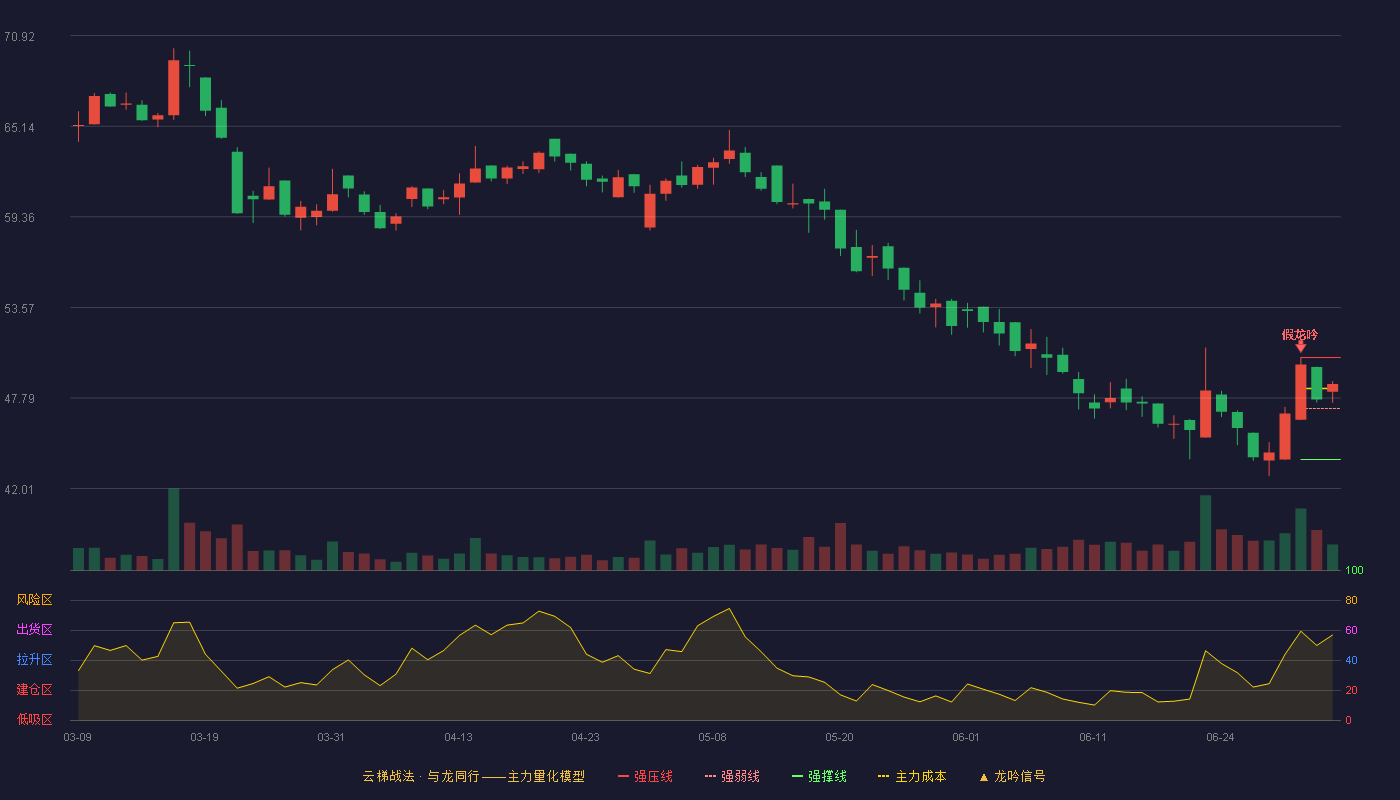Toggle the 龙吟信号 legend entry
This screenshot has width=1400, height=800.
tap(1012, 776)
